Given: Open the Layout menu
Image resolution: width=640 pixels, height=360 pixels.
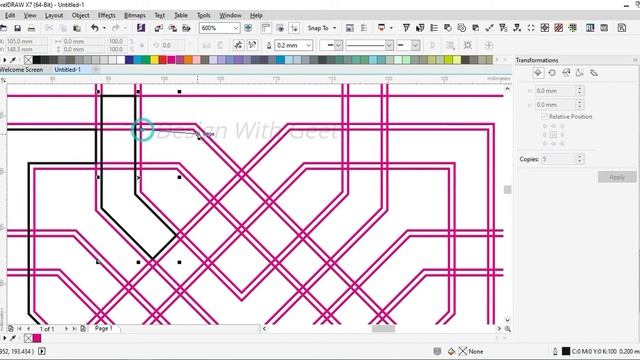Looking at the screenshot, I should (x=54, y=15).
